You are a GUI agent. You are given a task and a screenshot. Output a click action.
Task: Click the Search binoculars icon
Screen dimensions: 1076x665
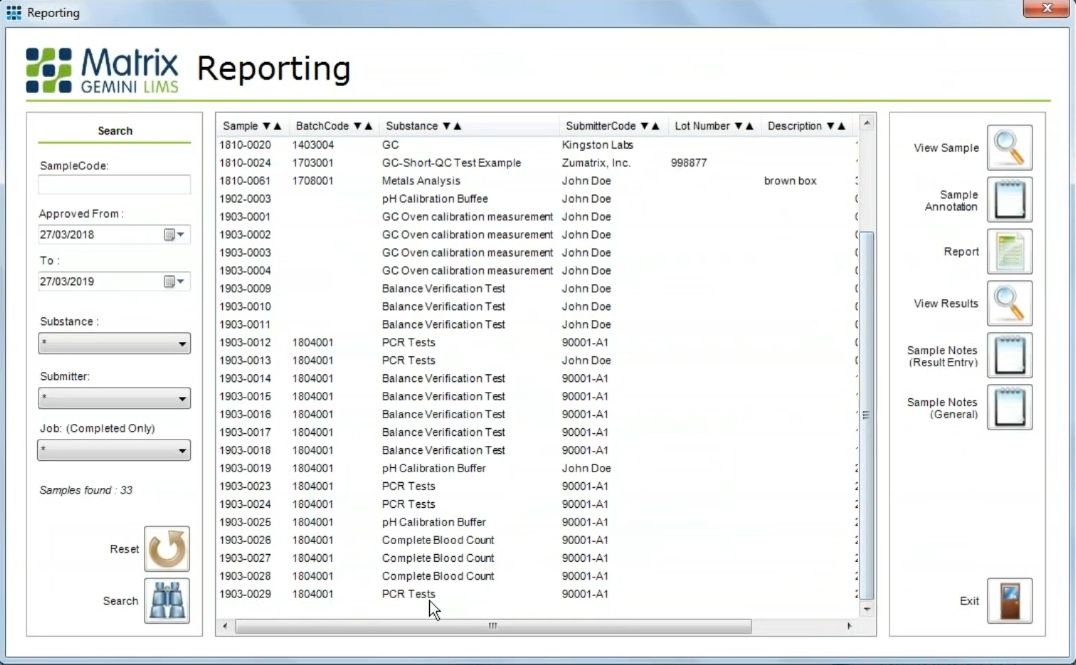tap(167, 600)
